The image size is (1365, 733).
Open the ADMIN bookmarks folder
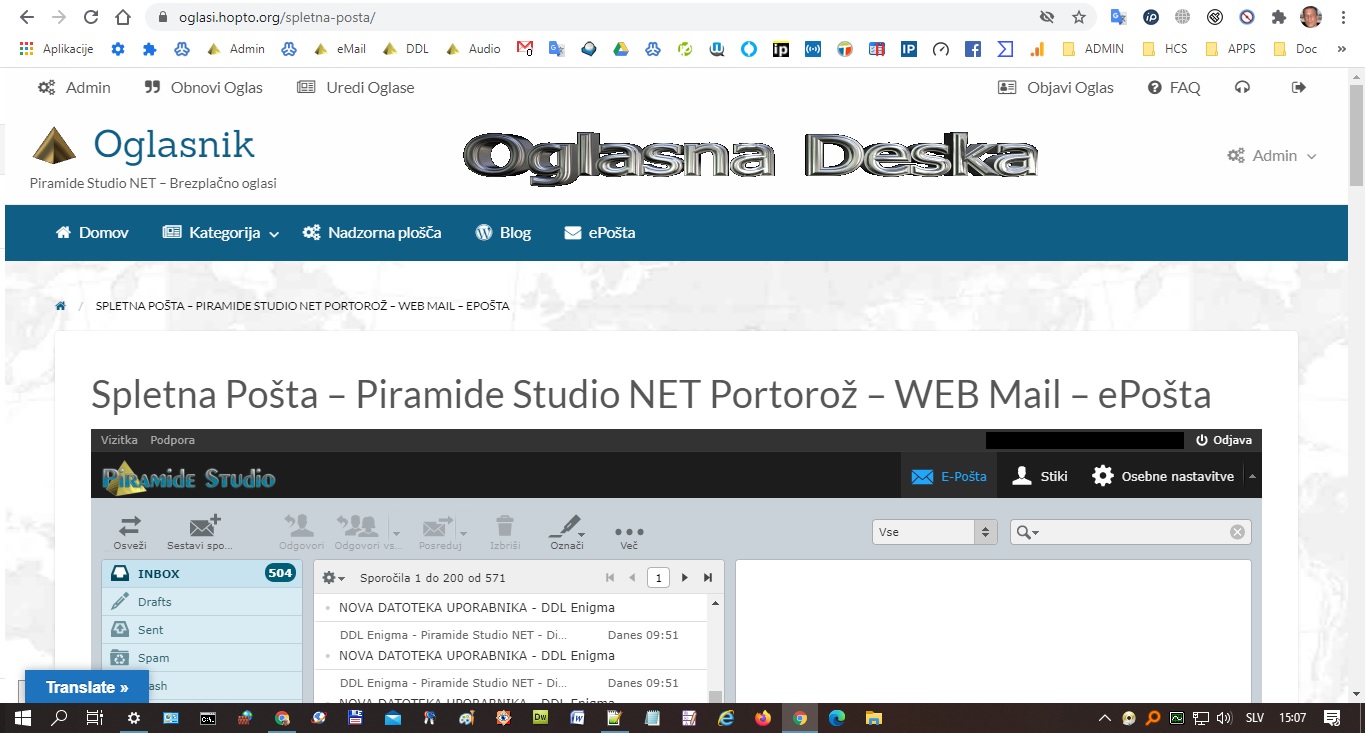pos(1092,48)
